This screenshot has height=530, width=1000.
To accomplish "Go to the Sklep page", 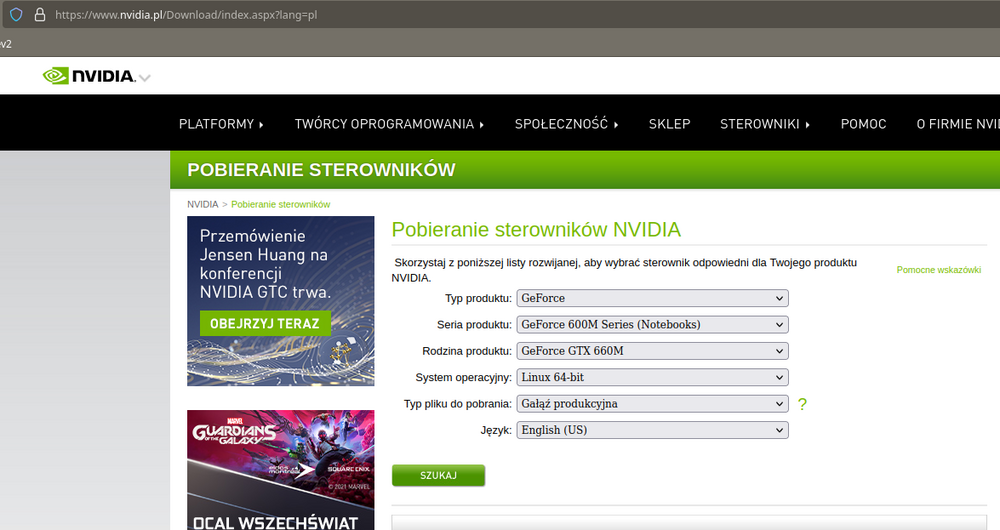I will click(x=670, y=124).
